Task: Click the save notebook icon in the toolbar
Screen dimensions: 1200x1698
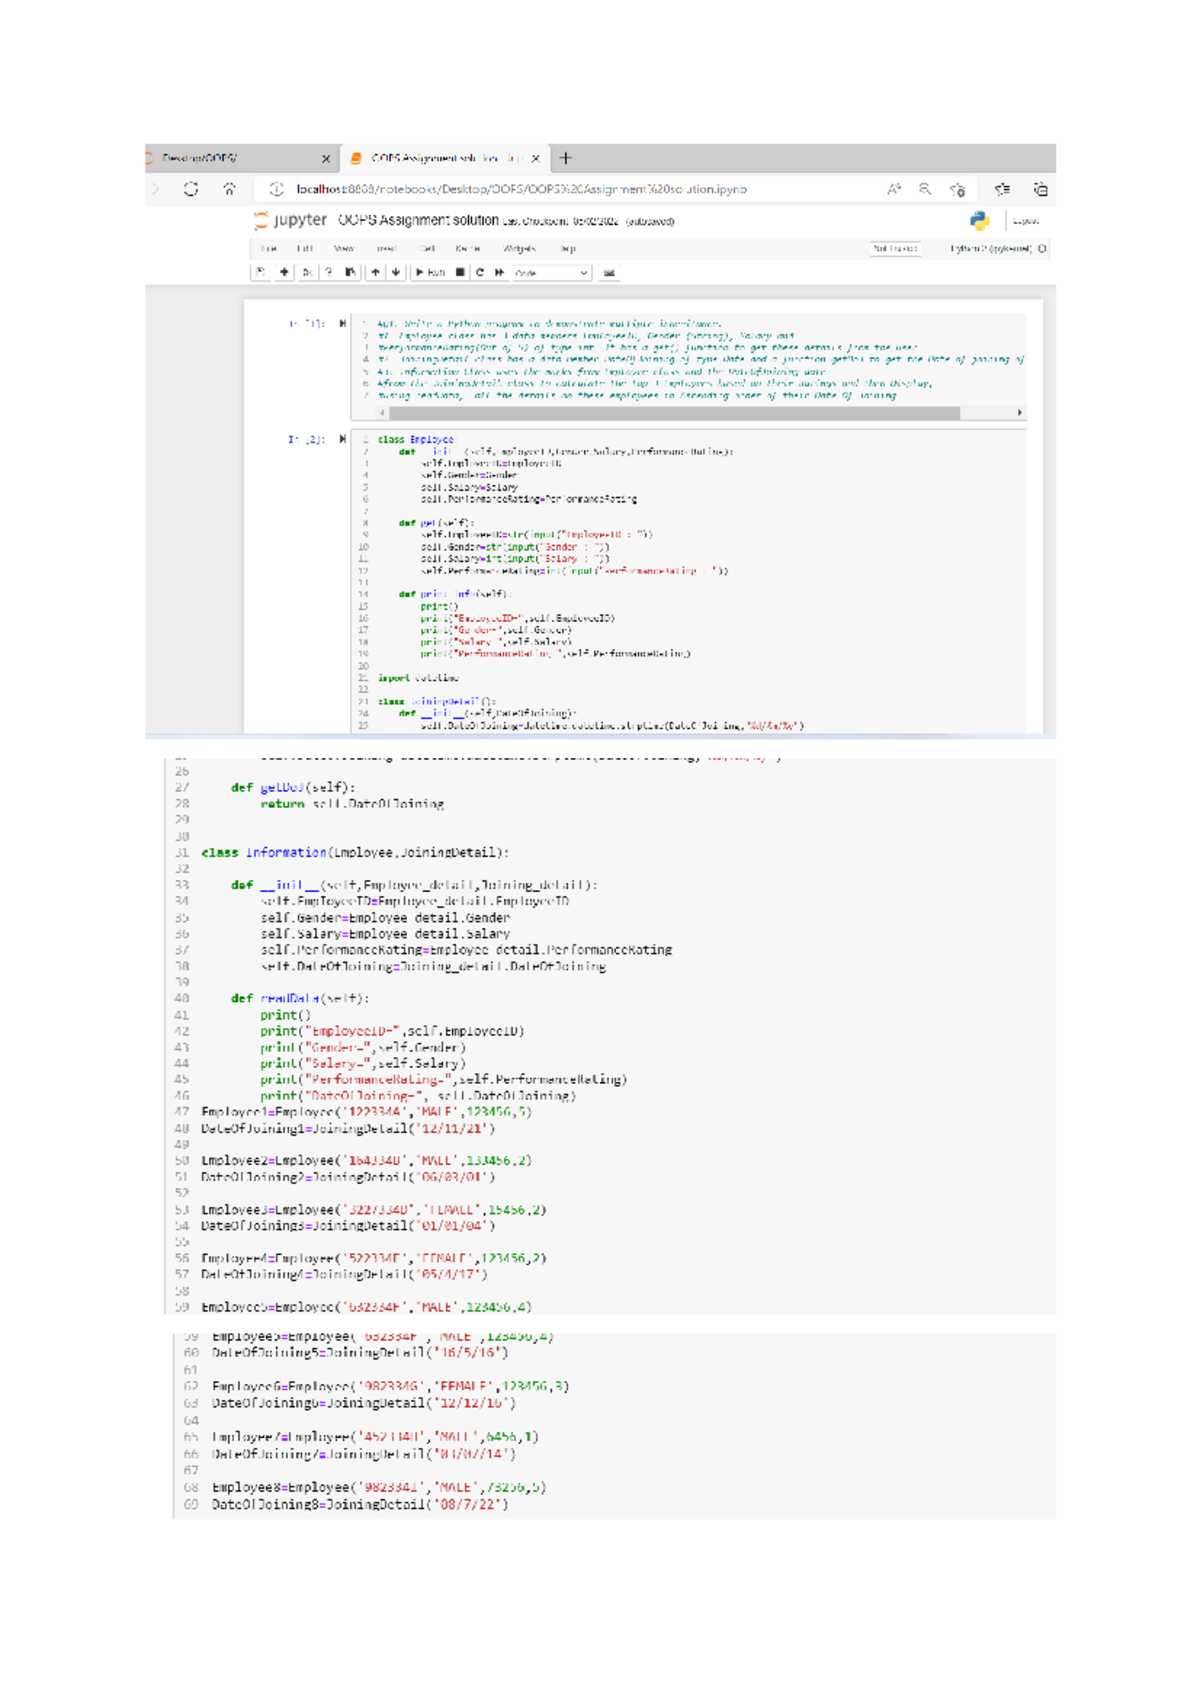Action: pos(261,272)
